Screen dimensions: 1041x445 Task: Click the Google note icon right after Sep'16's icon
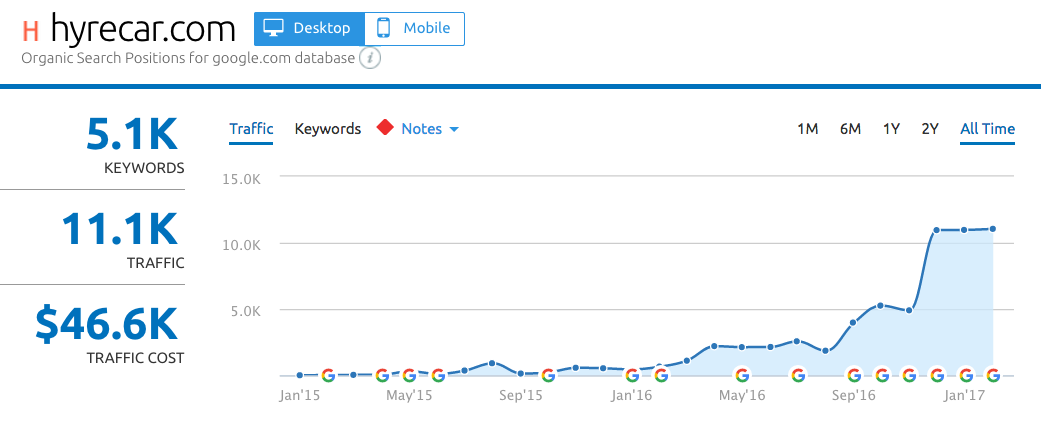882,375
